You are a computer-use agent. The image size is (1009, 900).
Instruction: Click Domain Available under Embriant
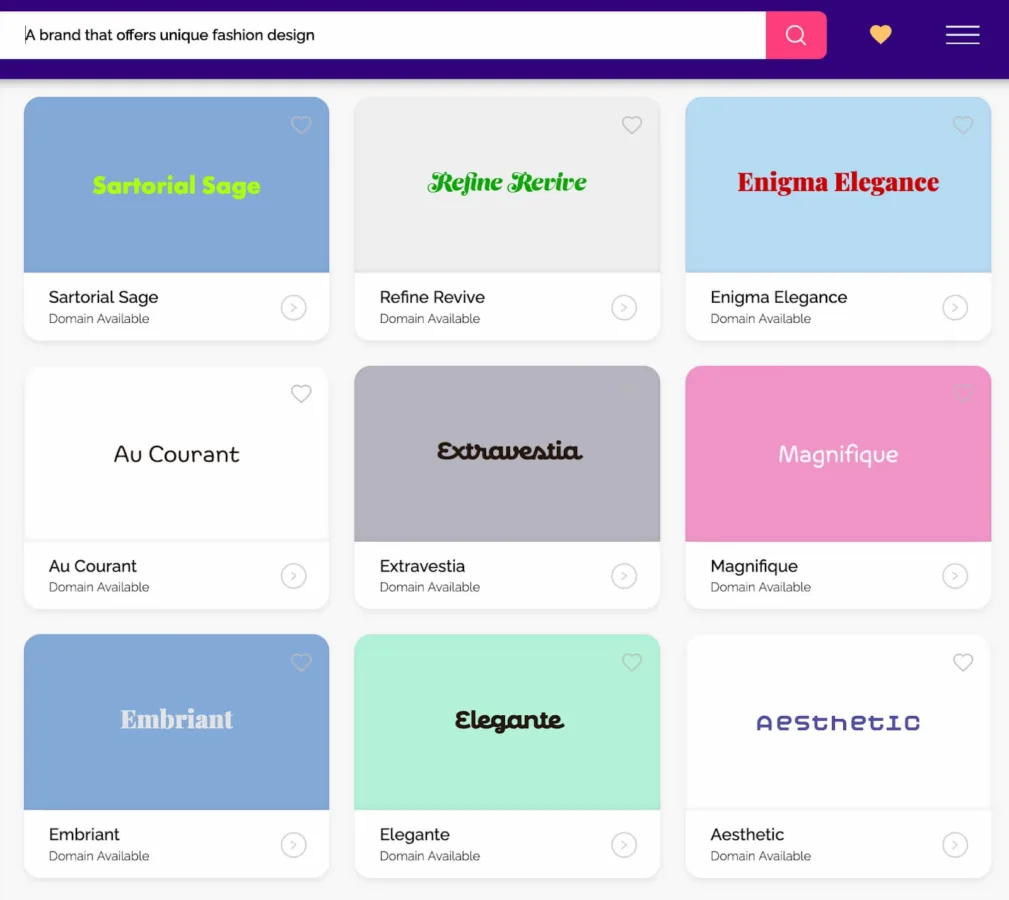(99, 856)
